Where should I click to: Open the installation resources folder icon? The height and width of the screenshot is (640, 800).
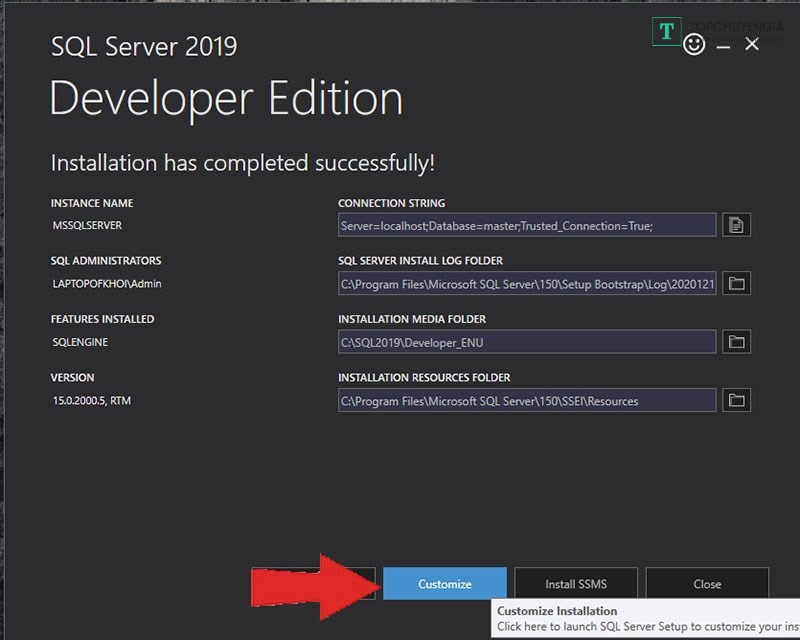coord(736,401)
